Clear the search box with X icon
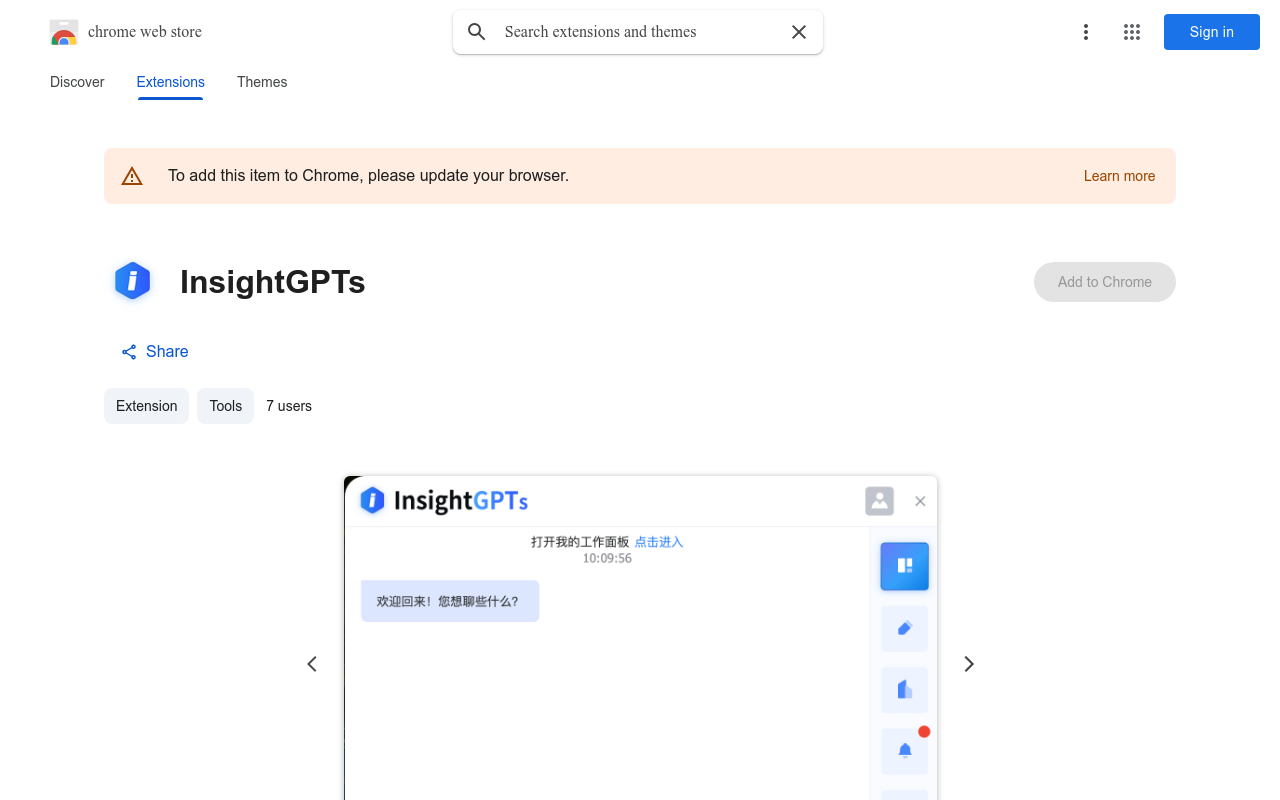 coord(799,32)
